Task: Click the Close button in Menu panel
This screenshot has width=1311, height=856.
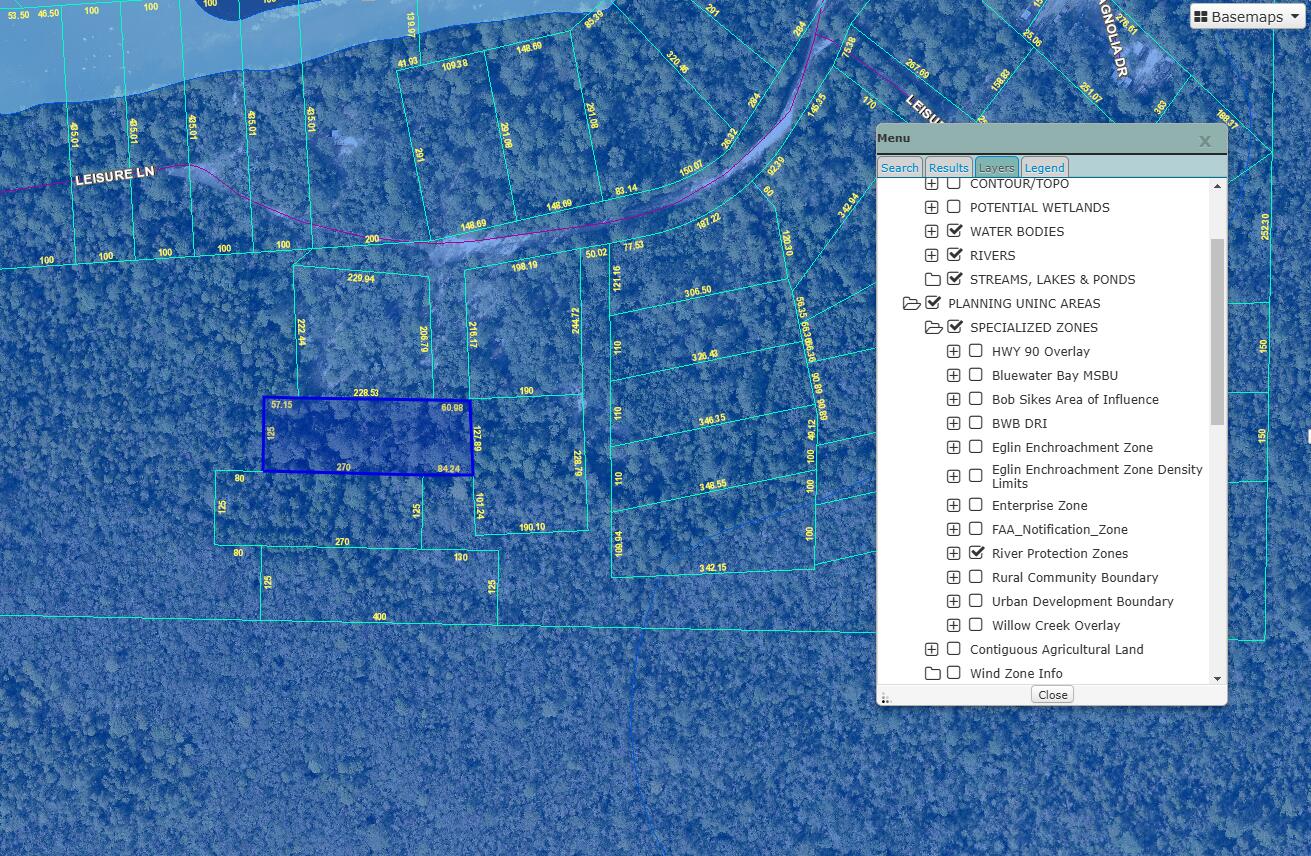Action: (x=1052, y=694)
